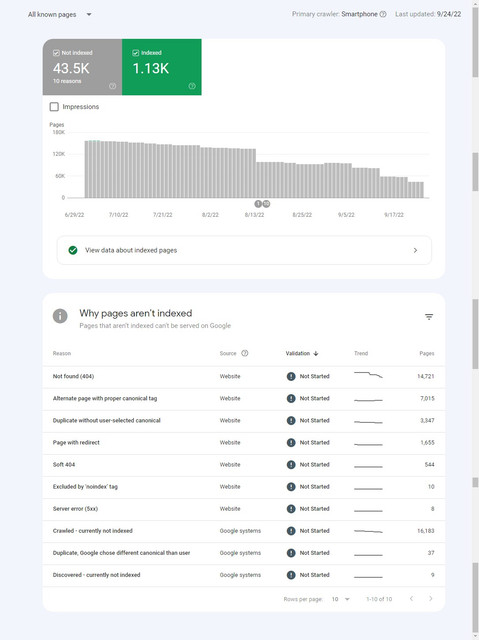
Task: Select the Indexed 1.13K card
Action: pos(162,67)
